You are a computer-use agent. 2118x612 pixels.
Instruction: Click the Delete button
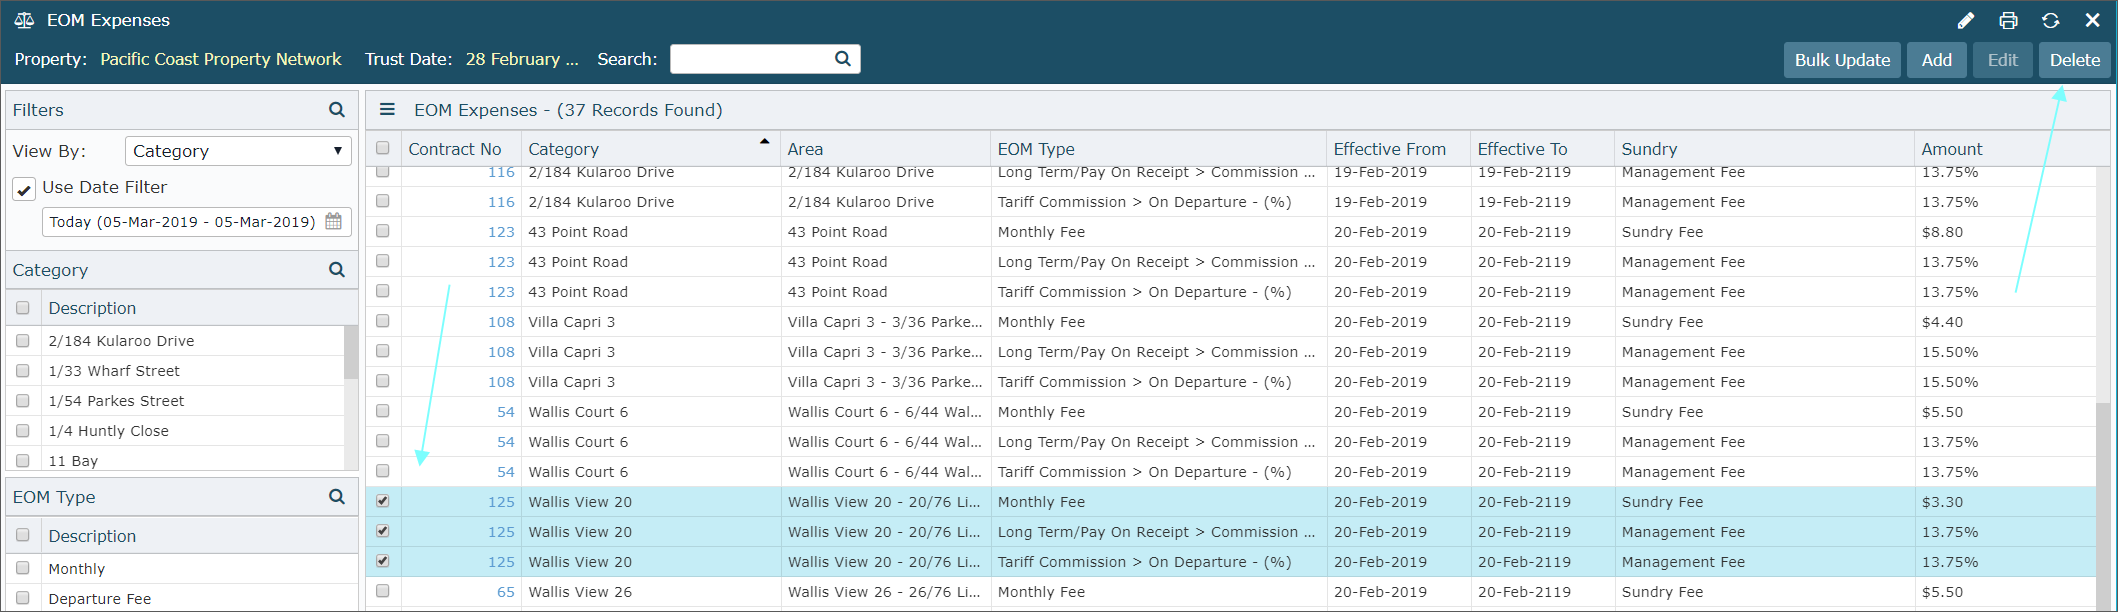tap(2074, 60)
